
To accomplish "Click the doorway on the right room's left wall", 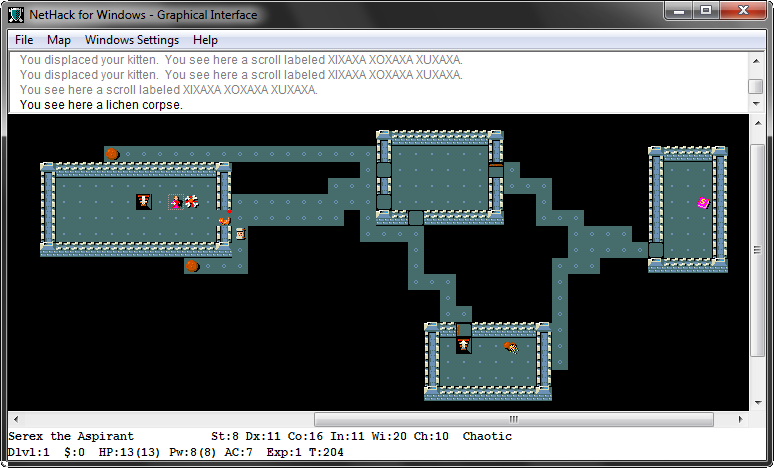I will (656, 250).
